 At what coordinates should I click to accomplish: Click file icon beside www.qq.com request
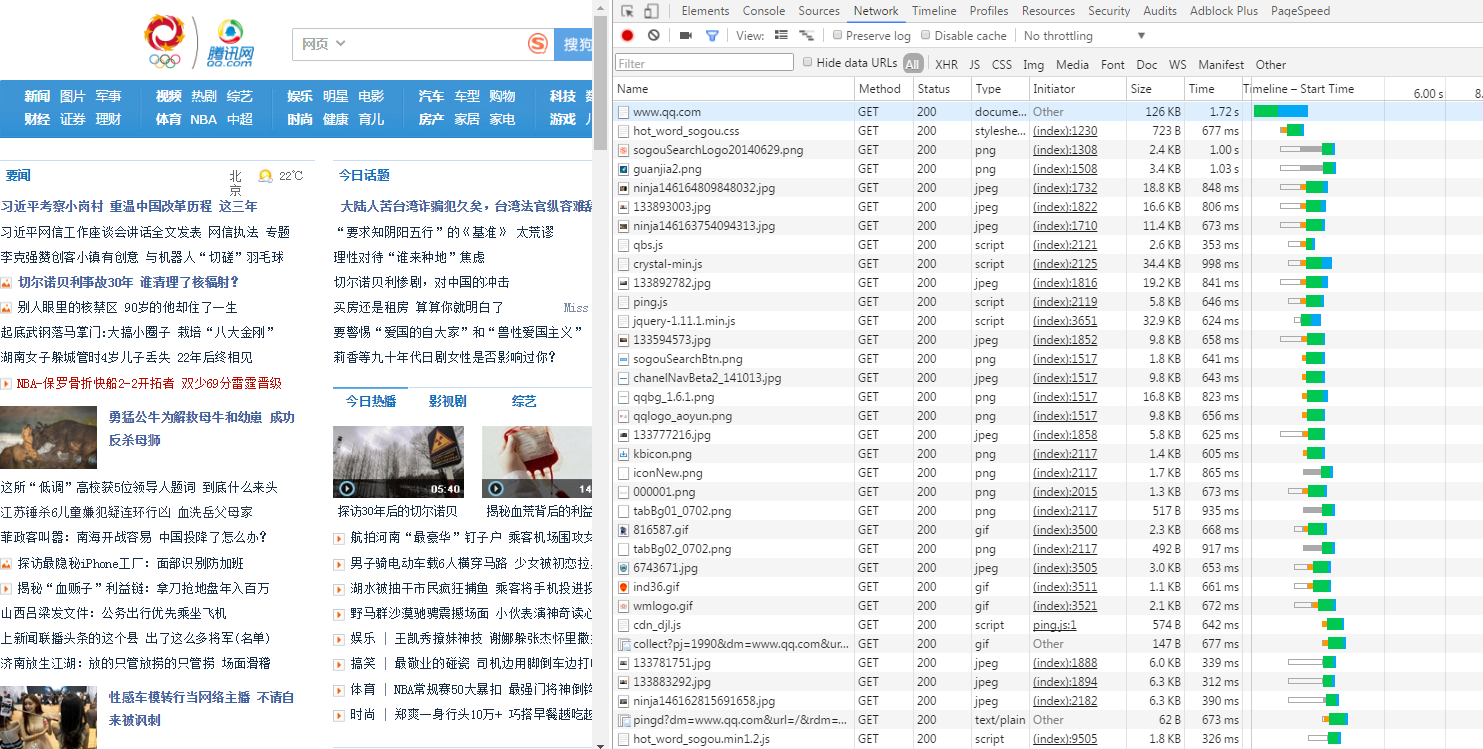[x=623, y=112]
